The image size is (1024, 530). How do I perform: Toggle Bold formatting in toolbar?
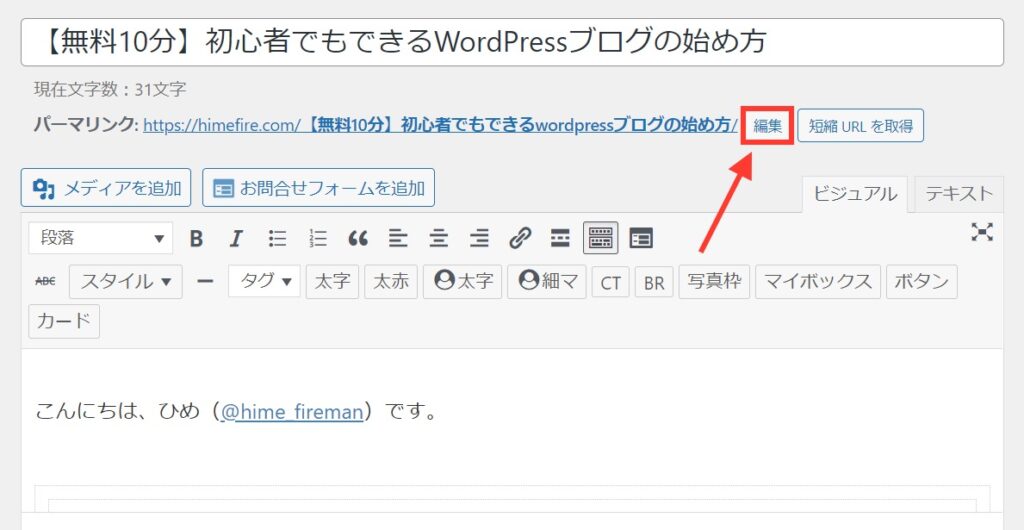point(196,239)
